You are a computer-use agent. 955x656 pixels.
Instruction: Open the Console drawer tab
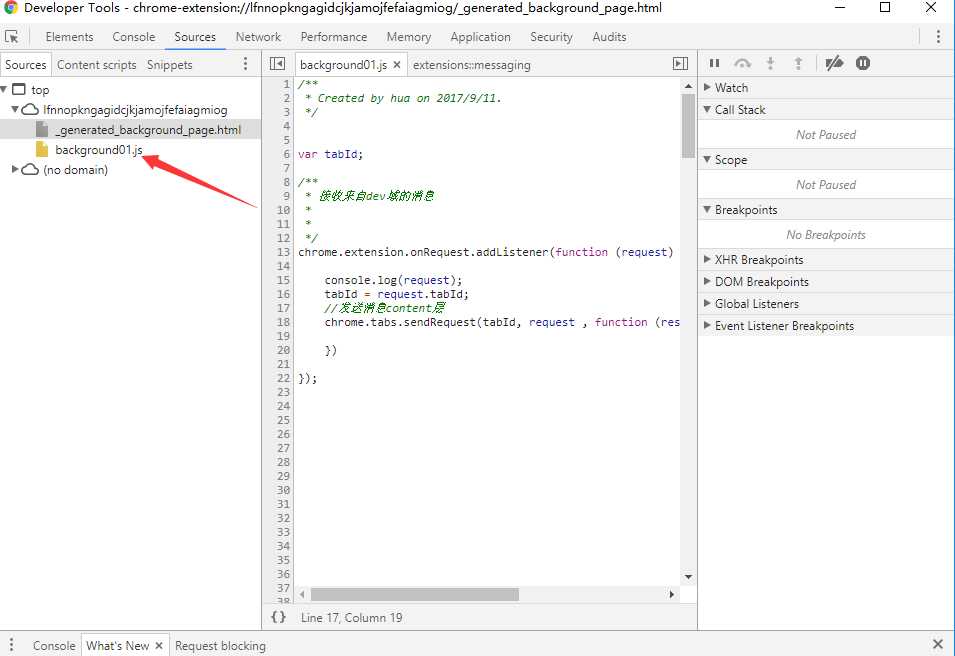pos(54,646)
